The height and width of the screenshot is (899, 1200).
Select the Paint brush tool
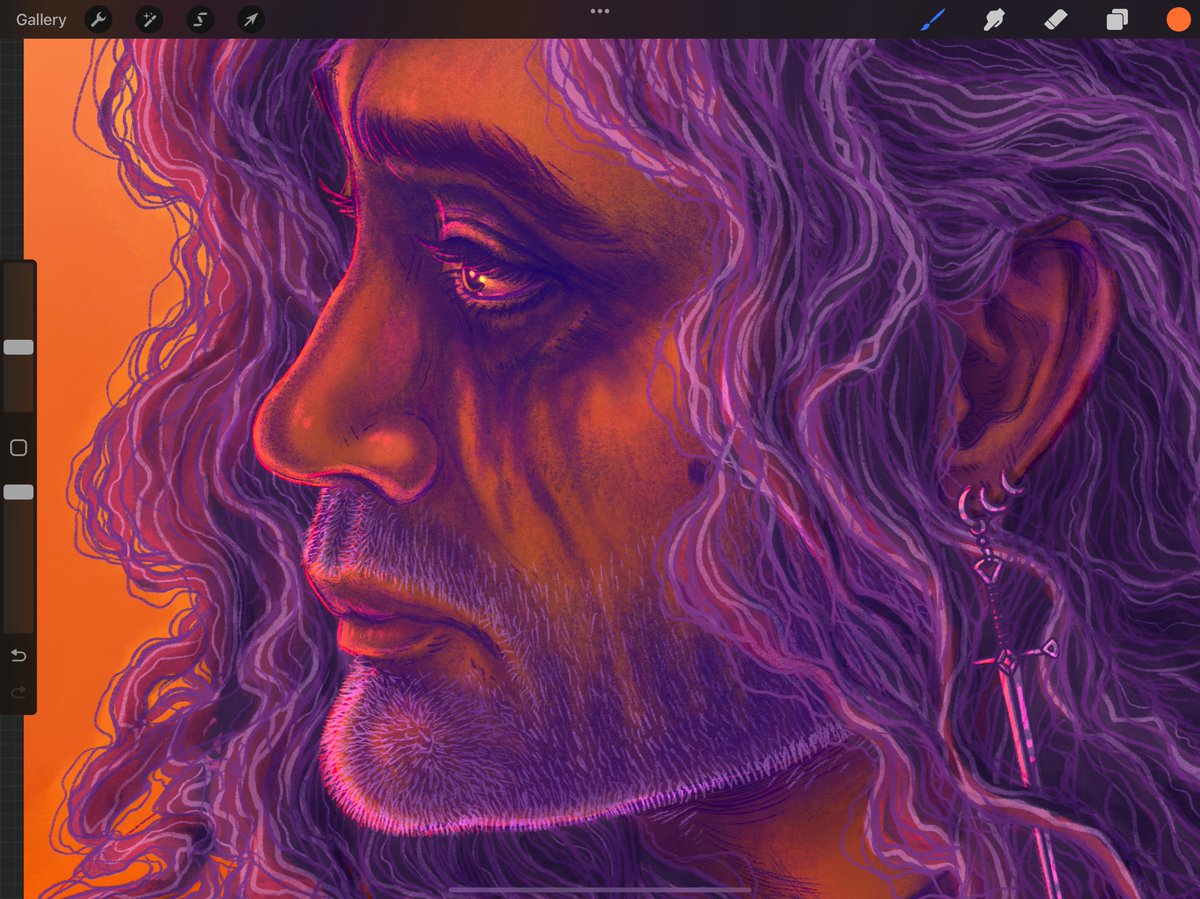[933, 19]
